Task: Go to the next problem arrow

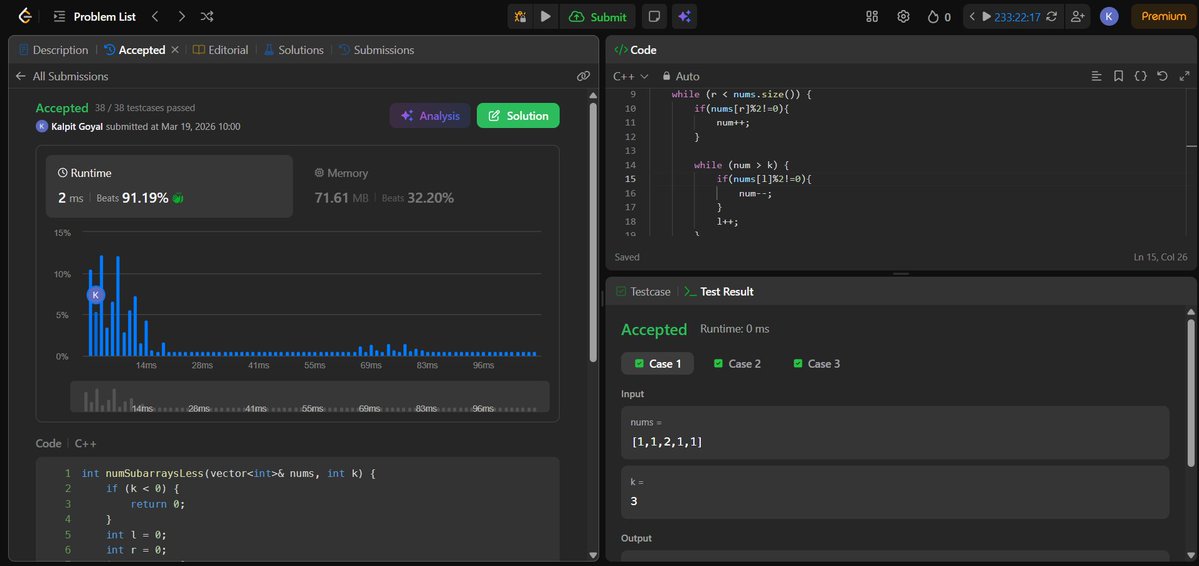Action: (x=181, y=16)
